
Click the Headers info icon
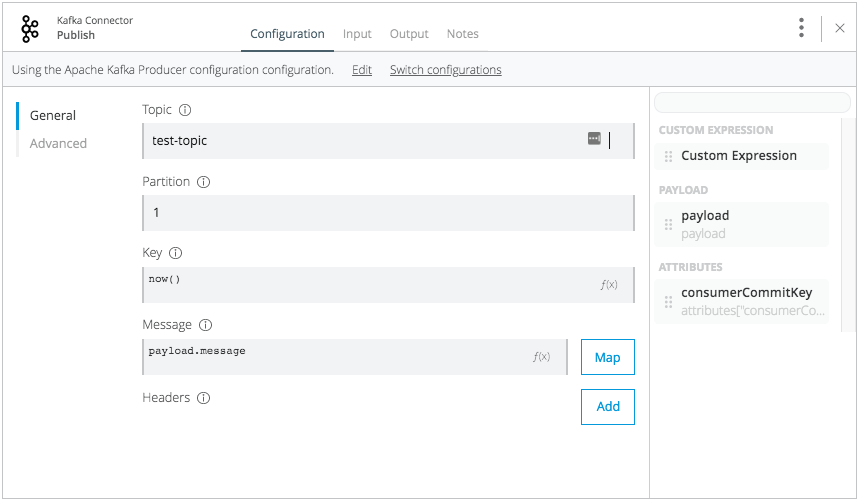click(204, 398)
